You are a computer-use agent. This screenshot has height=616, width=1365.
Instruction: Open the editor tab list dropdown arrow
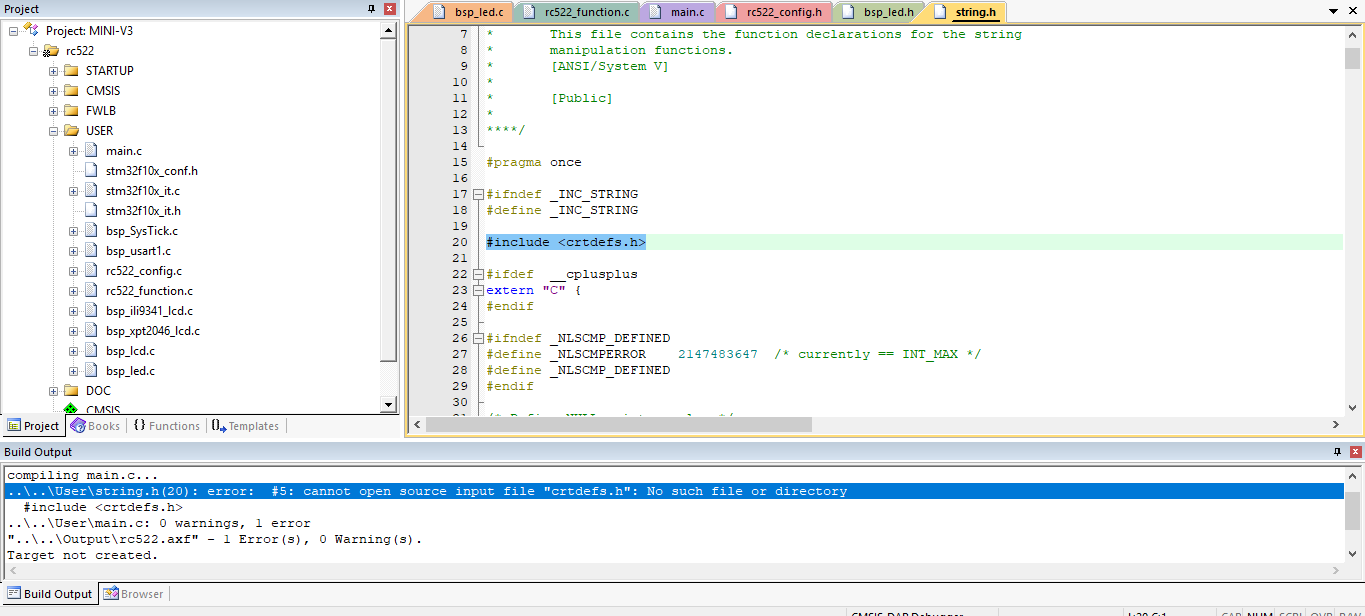click(1333, 11)
